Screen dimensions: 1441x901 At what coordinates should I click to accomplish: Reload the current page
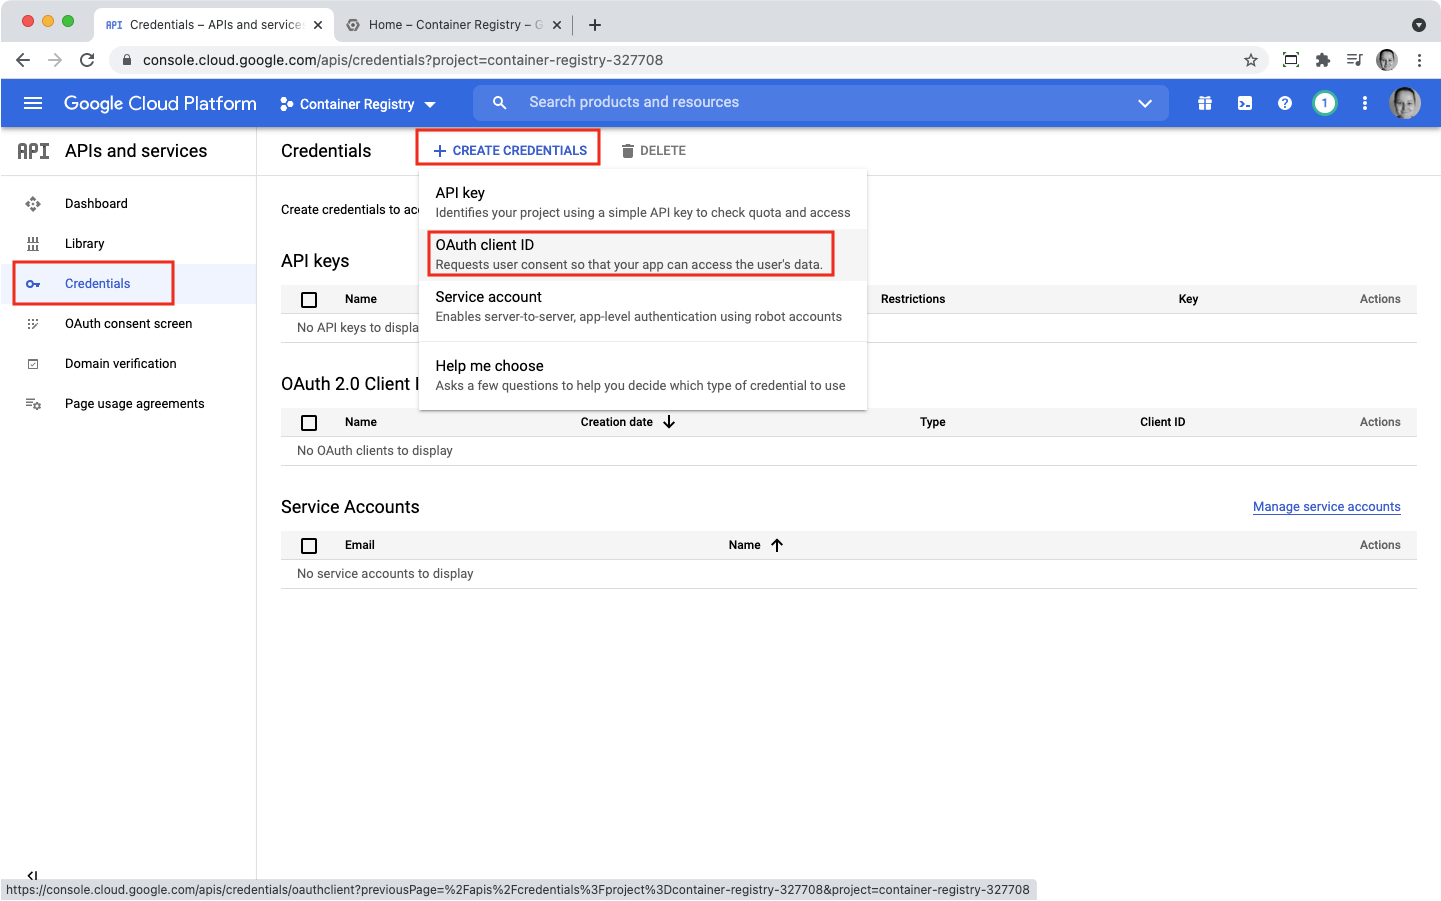87,60
